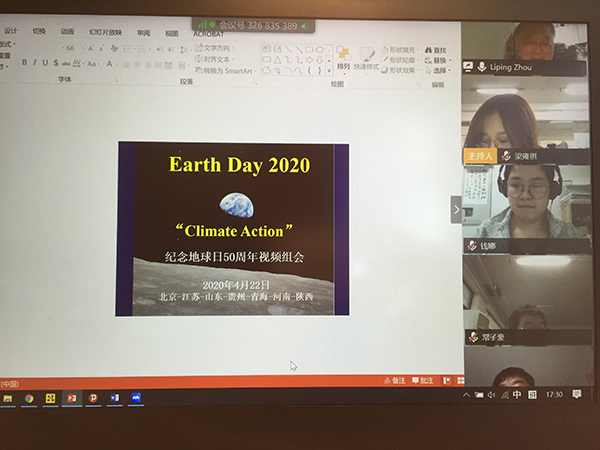
Task: Open the ACROBAT ribbon tab
Action: pos(207,32)
